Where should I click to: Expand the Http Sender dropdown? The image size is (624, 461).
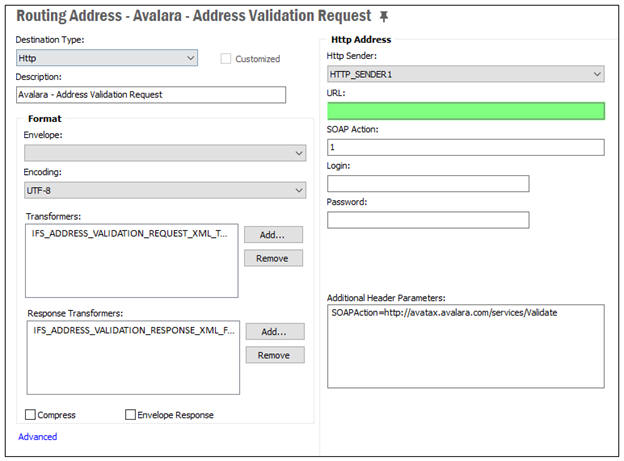point(466,74)
